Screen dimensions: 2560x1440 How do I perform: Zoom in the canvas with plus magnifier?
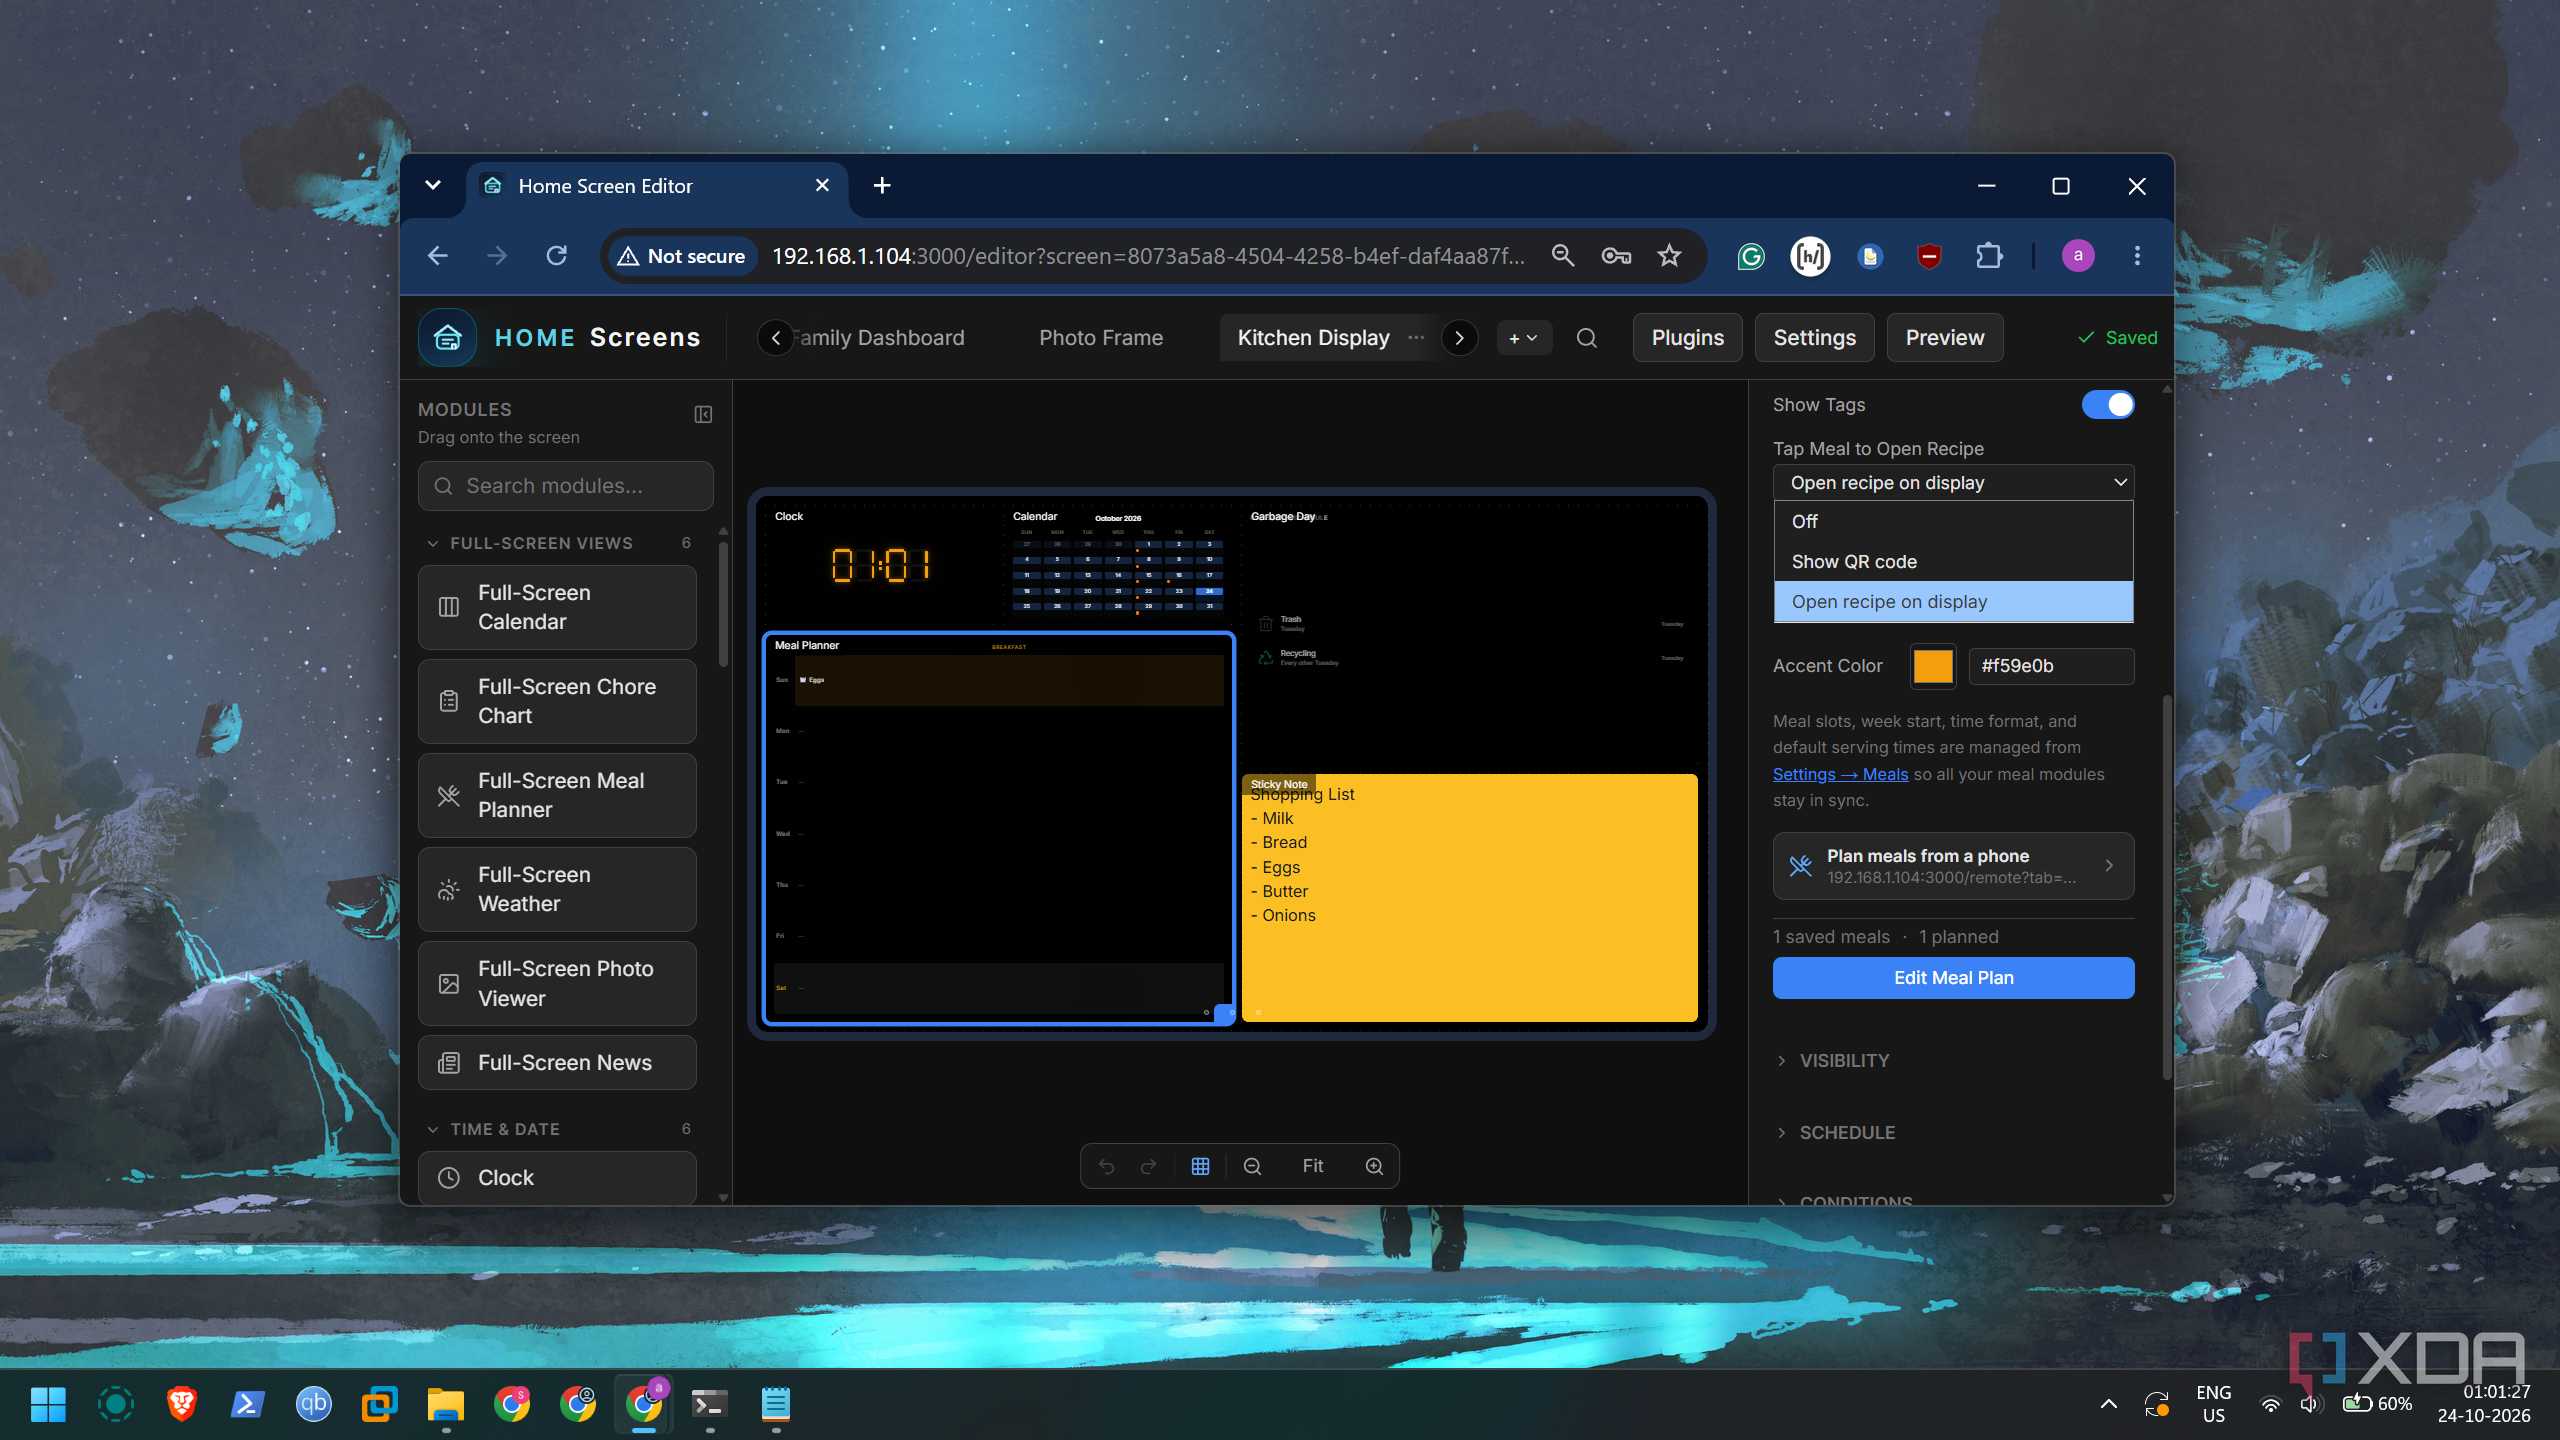pos(1374,1166)
